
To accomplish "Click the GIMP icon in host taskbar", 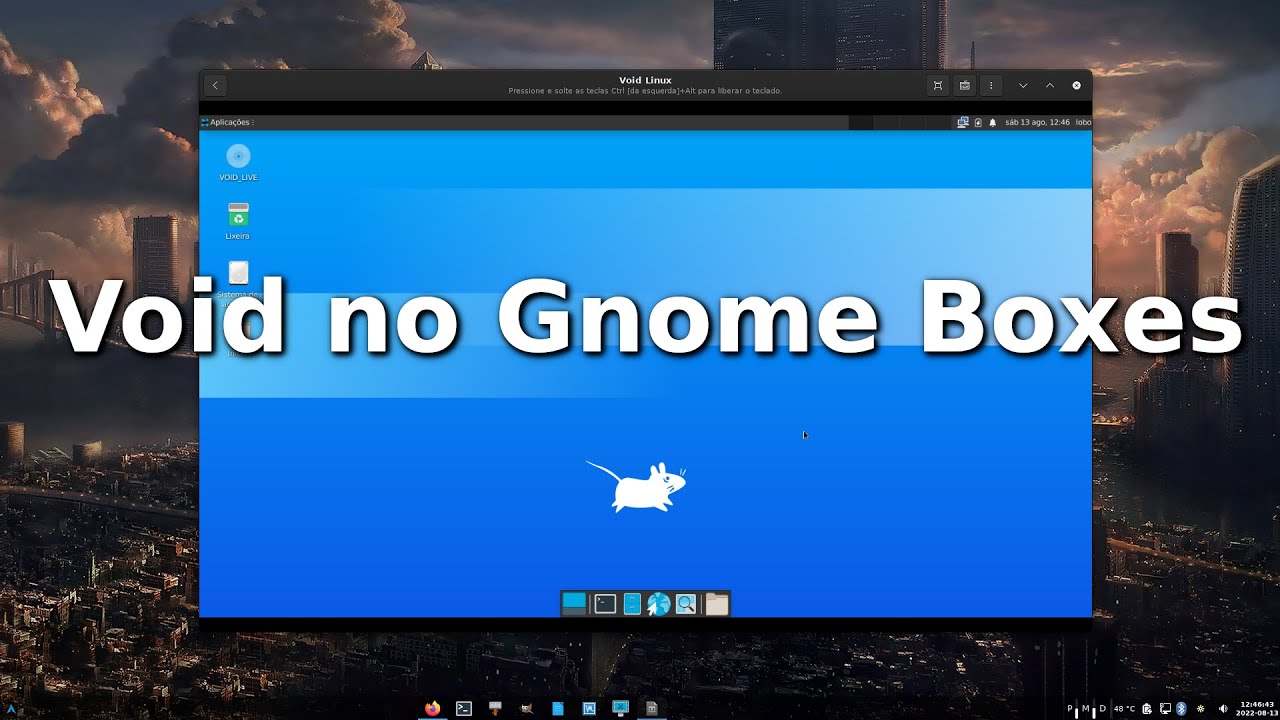I will (x=527, y=708).
